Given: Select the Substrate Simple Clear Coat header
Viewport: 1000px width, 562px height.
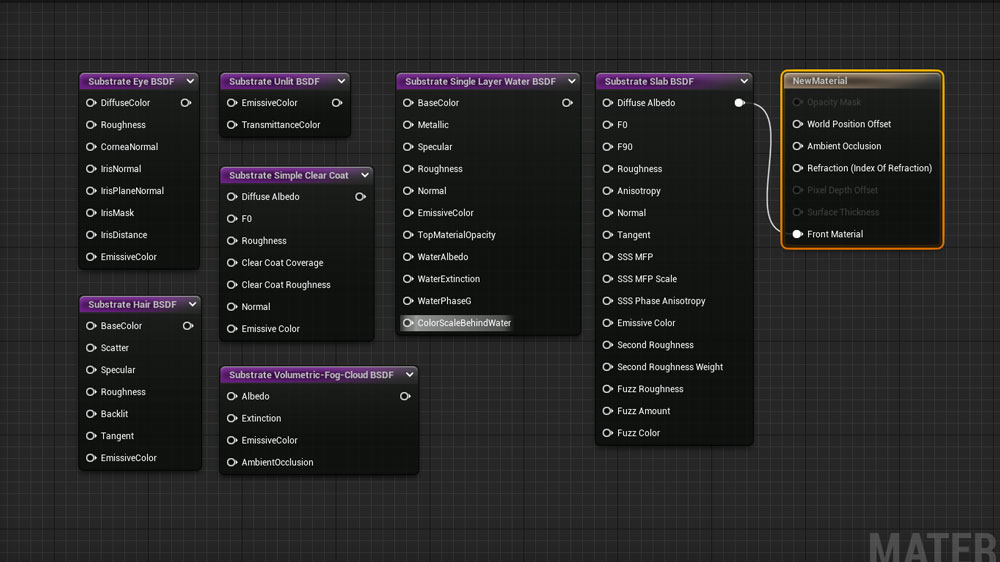Looking at the screenshot, I should (x=297, y=175).
